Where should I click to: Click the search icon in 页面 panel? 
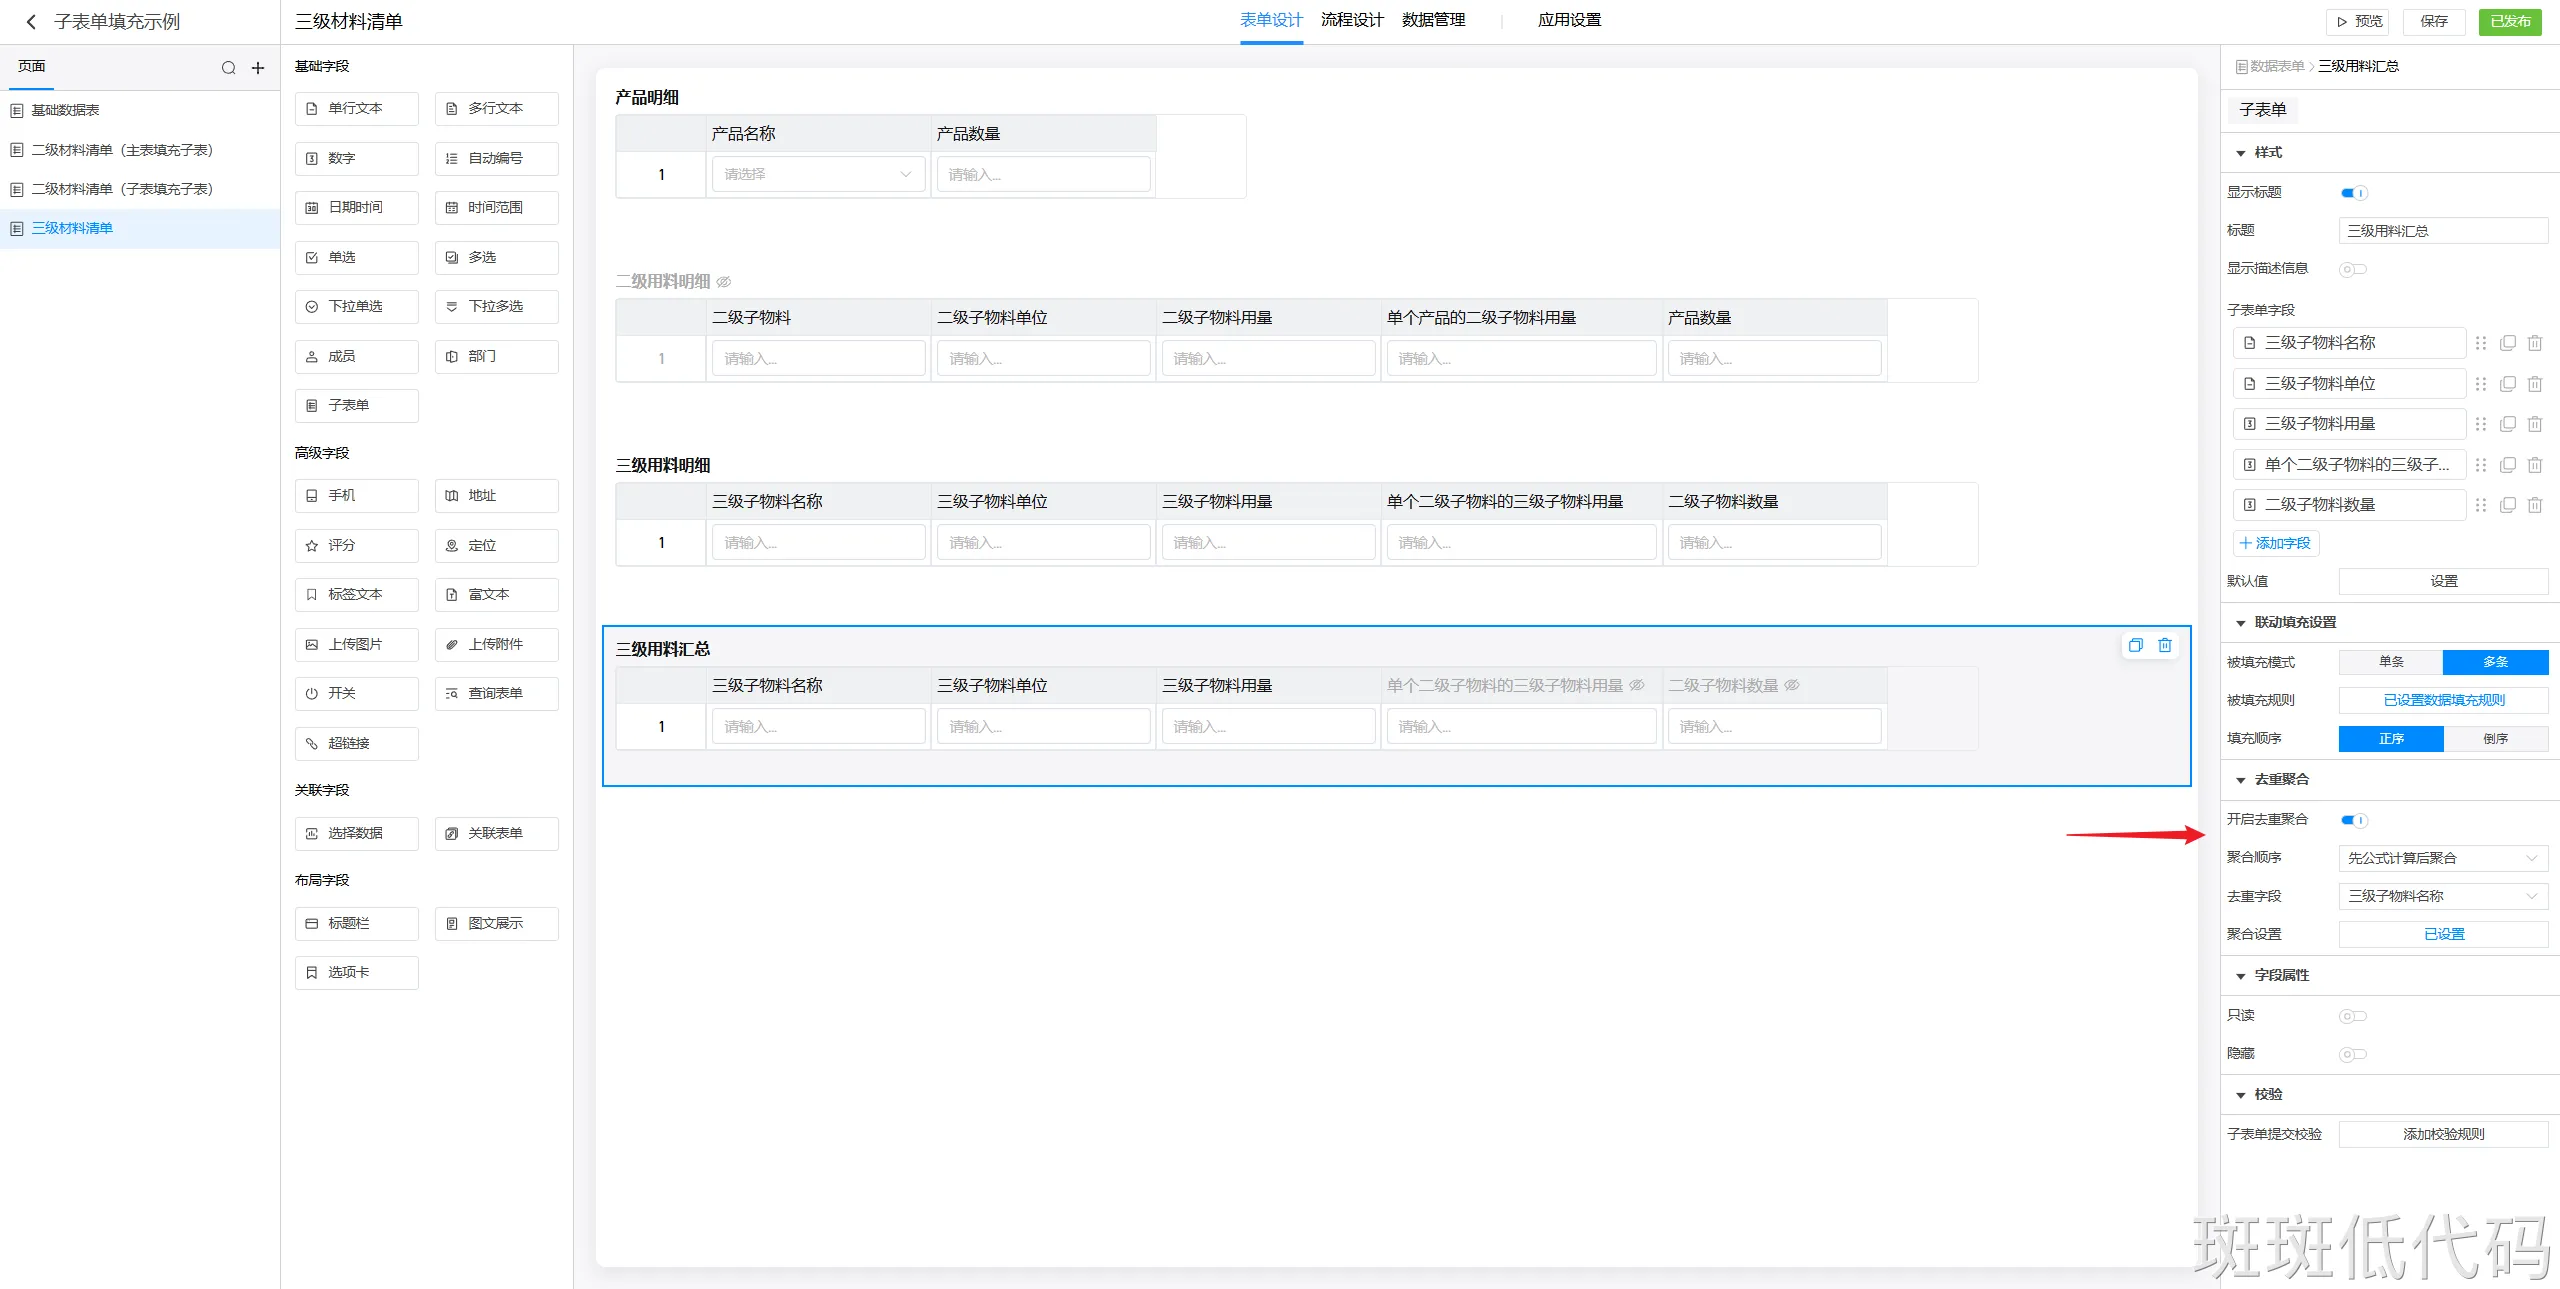click(x=228, y=68)
